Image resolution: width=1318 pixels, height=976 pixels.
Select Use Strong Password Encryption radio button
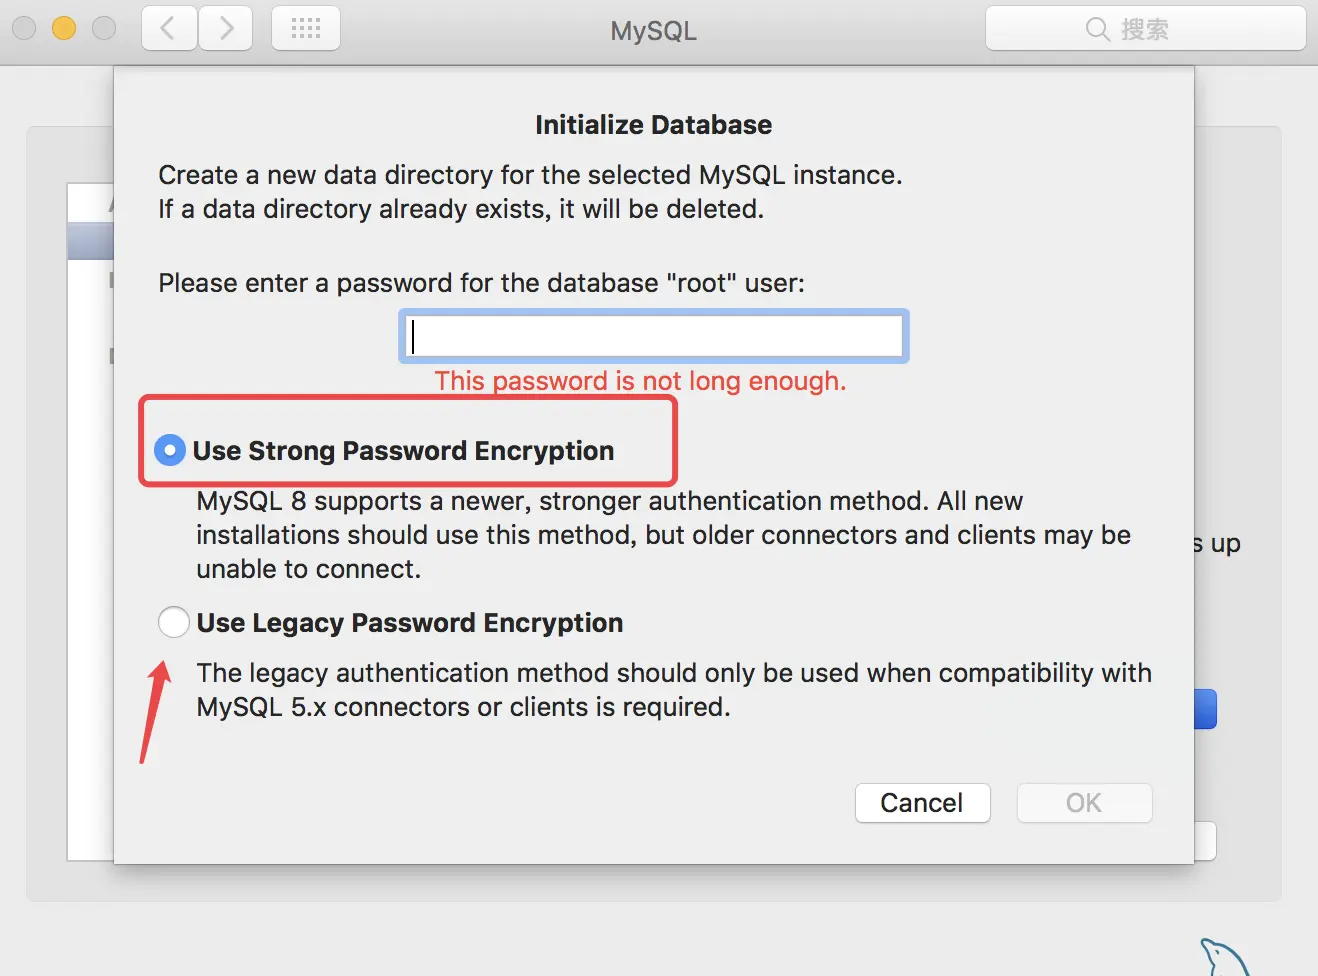point(170,451)
